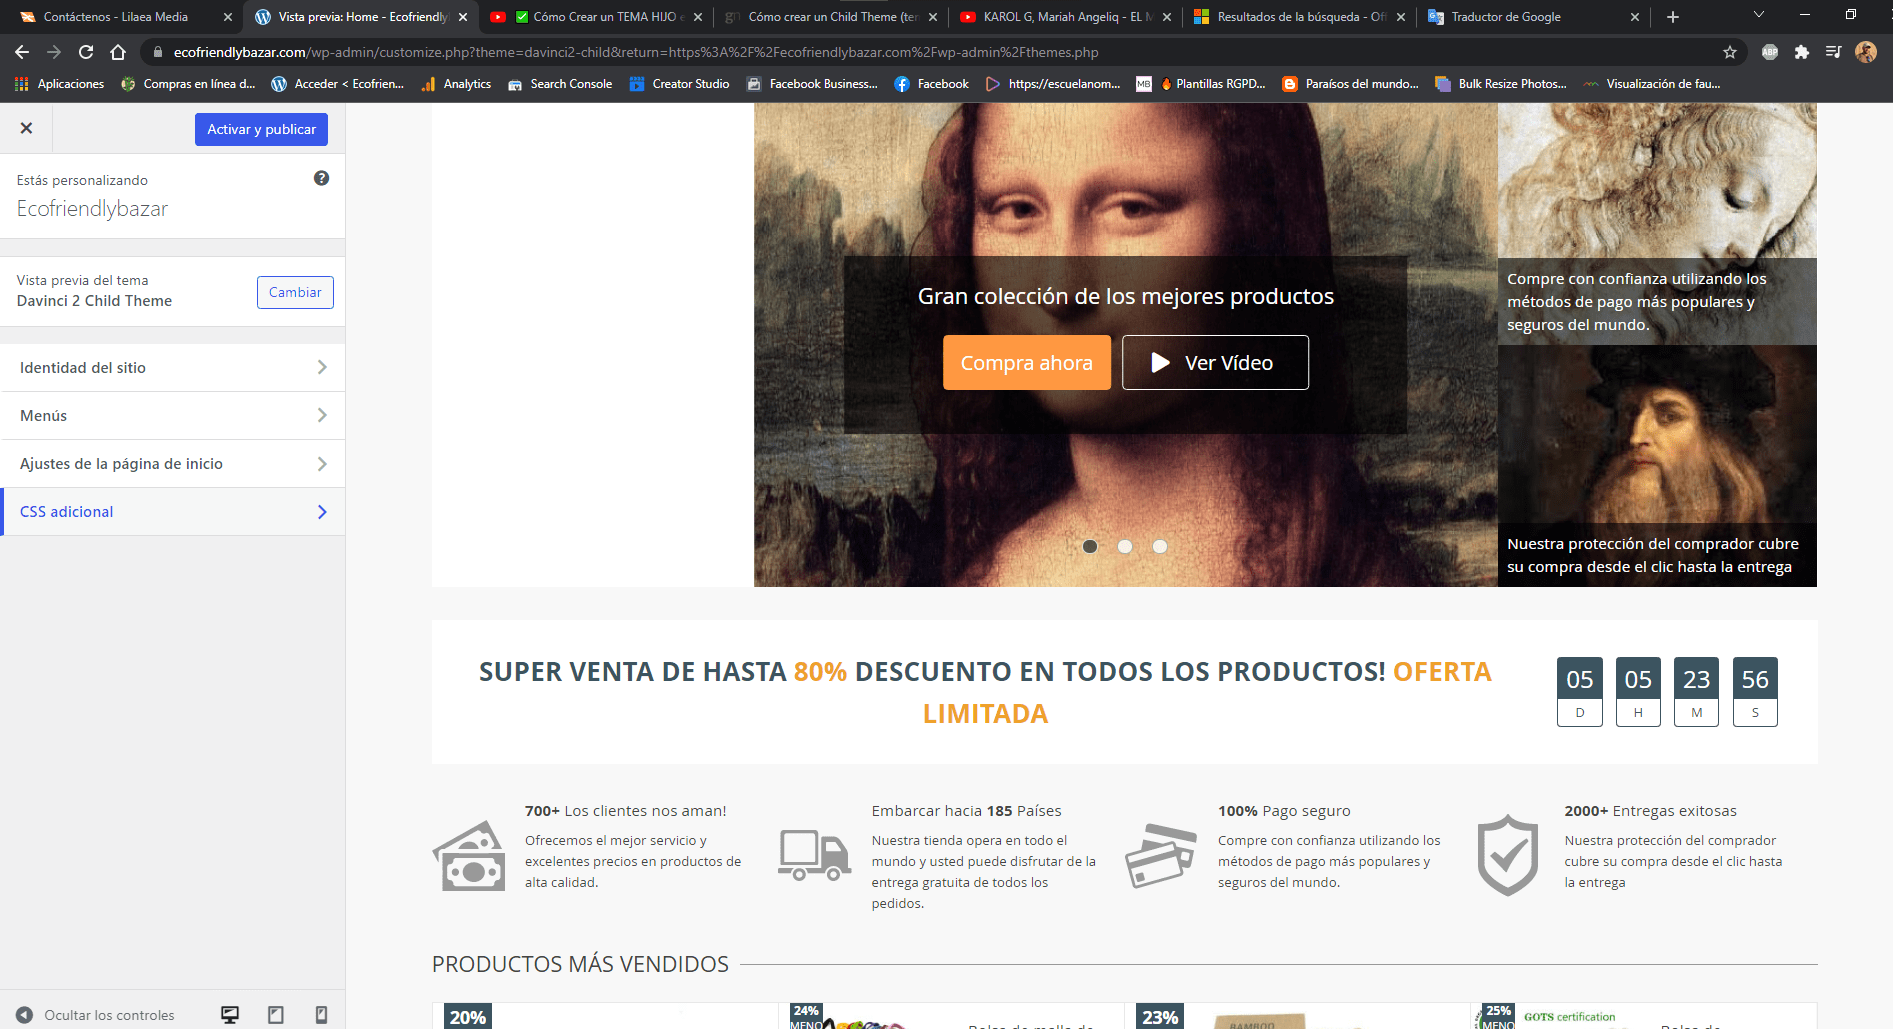The image size is (1893, 1029).
Task: Open the Creator Studio bookmark
Action: (680, 84)
